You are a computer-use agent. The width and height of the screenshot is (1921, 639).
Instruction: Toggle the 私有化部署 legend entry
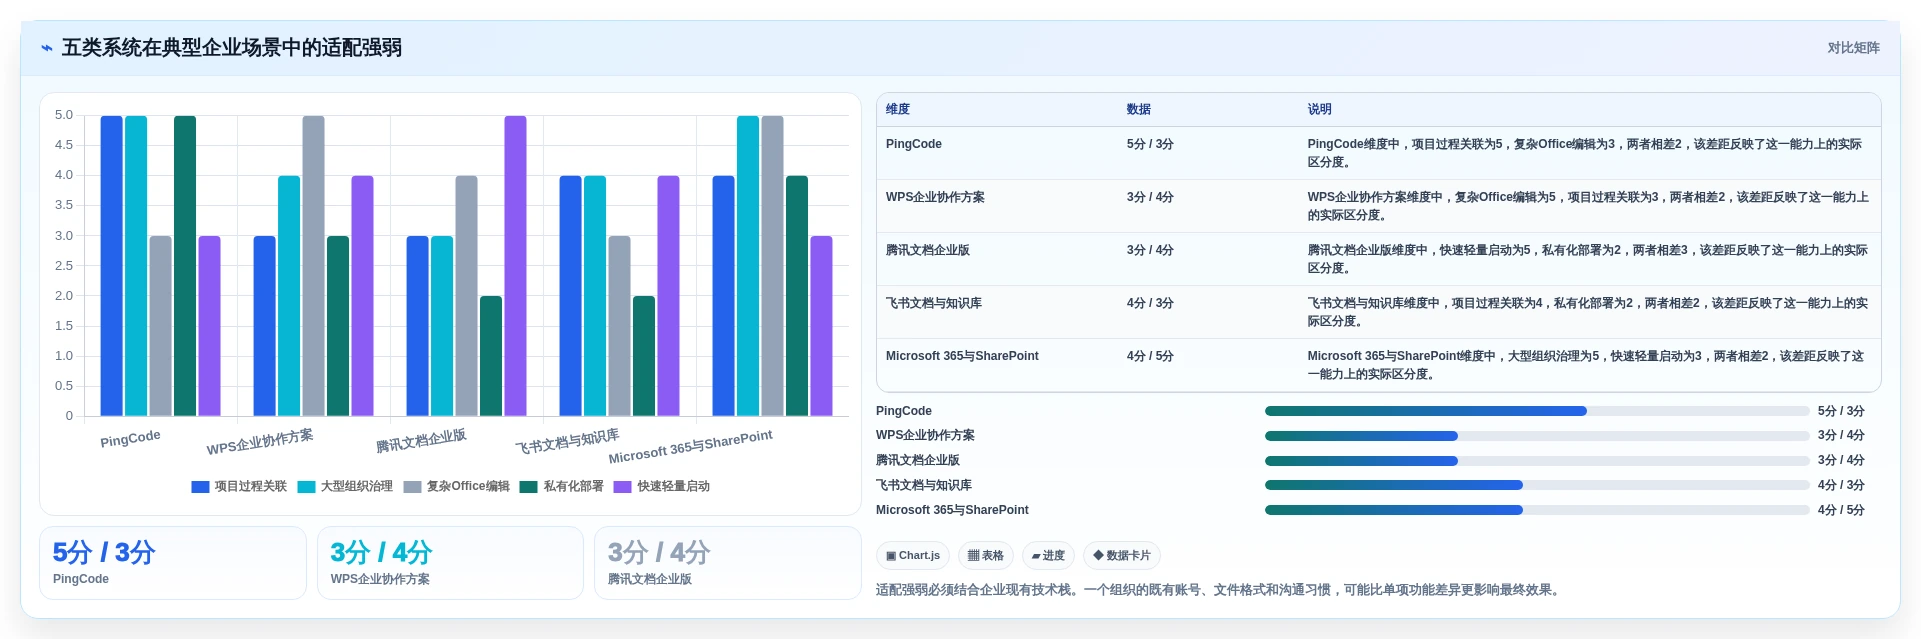562,487
